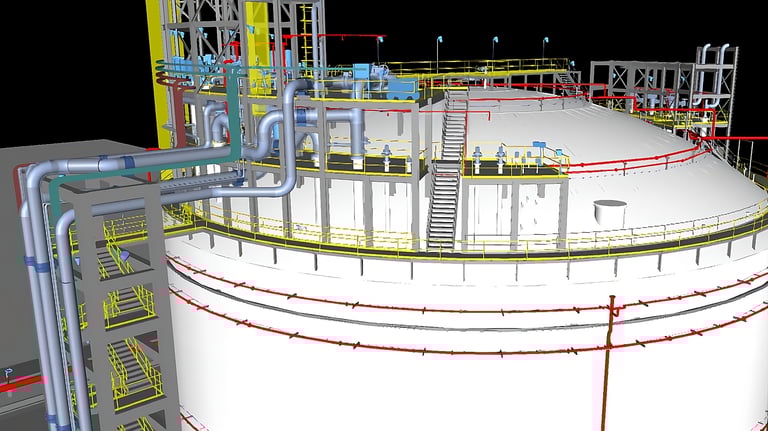Select the tall yellow column at top left

click(x=157, y=73)
